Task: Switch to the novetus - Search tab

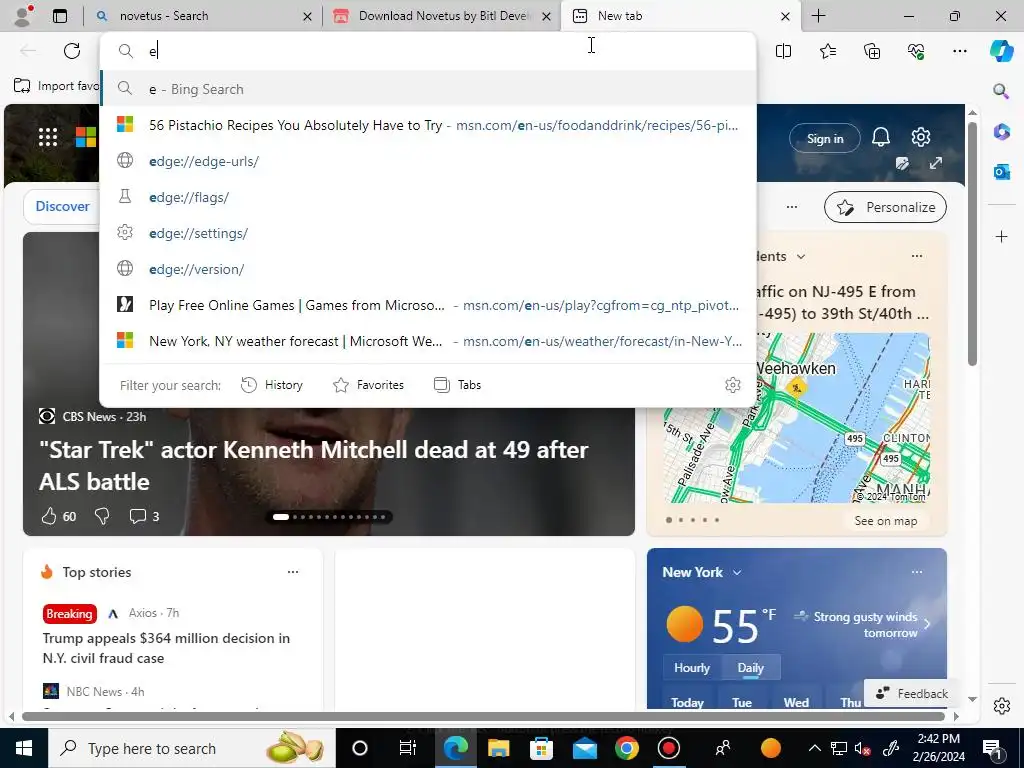Action: (x=203, y=16)
